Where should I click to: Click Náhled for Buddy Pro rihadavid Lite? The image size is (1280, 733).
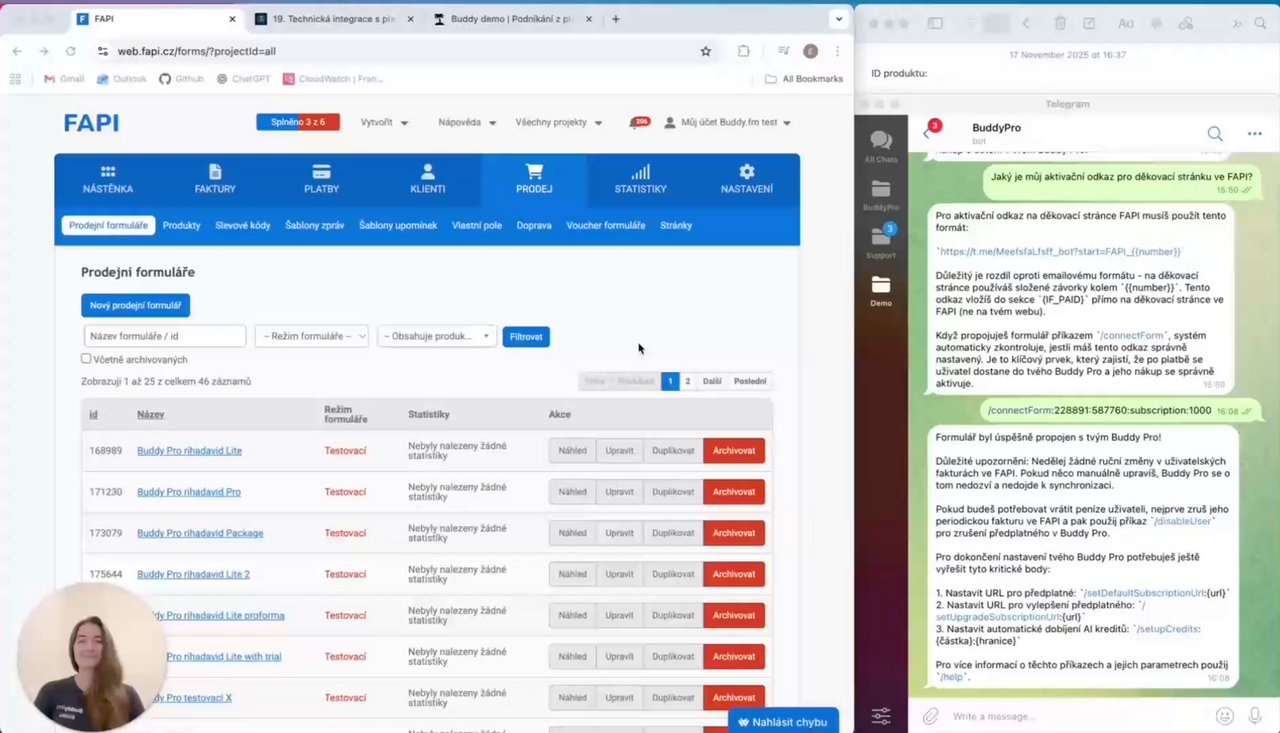tap(572, 450)
